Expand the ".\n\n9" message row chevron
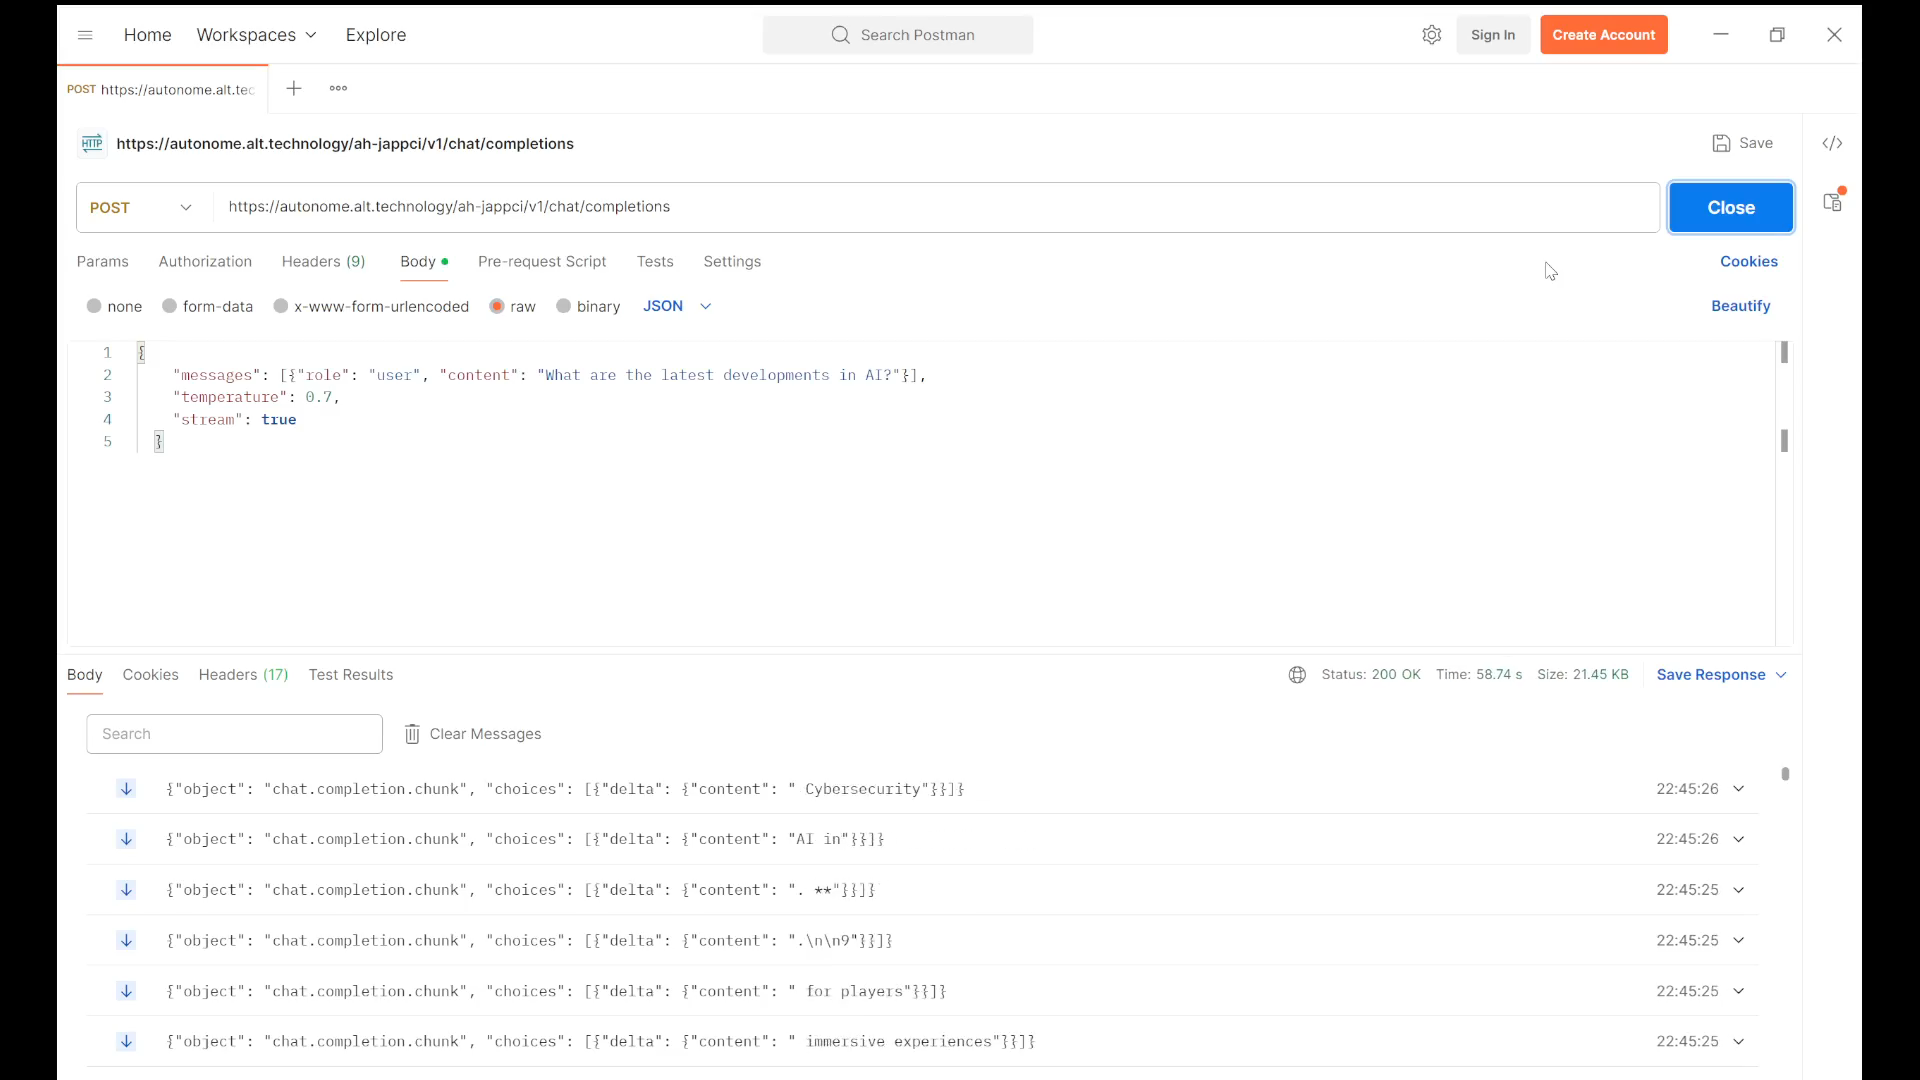The image size is (1920, 1080). point(1739,940)
